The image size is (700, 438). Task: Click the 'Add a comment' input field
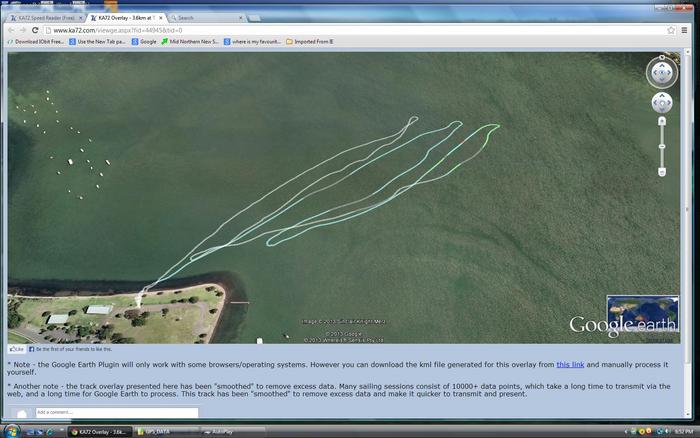point(115,412)
